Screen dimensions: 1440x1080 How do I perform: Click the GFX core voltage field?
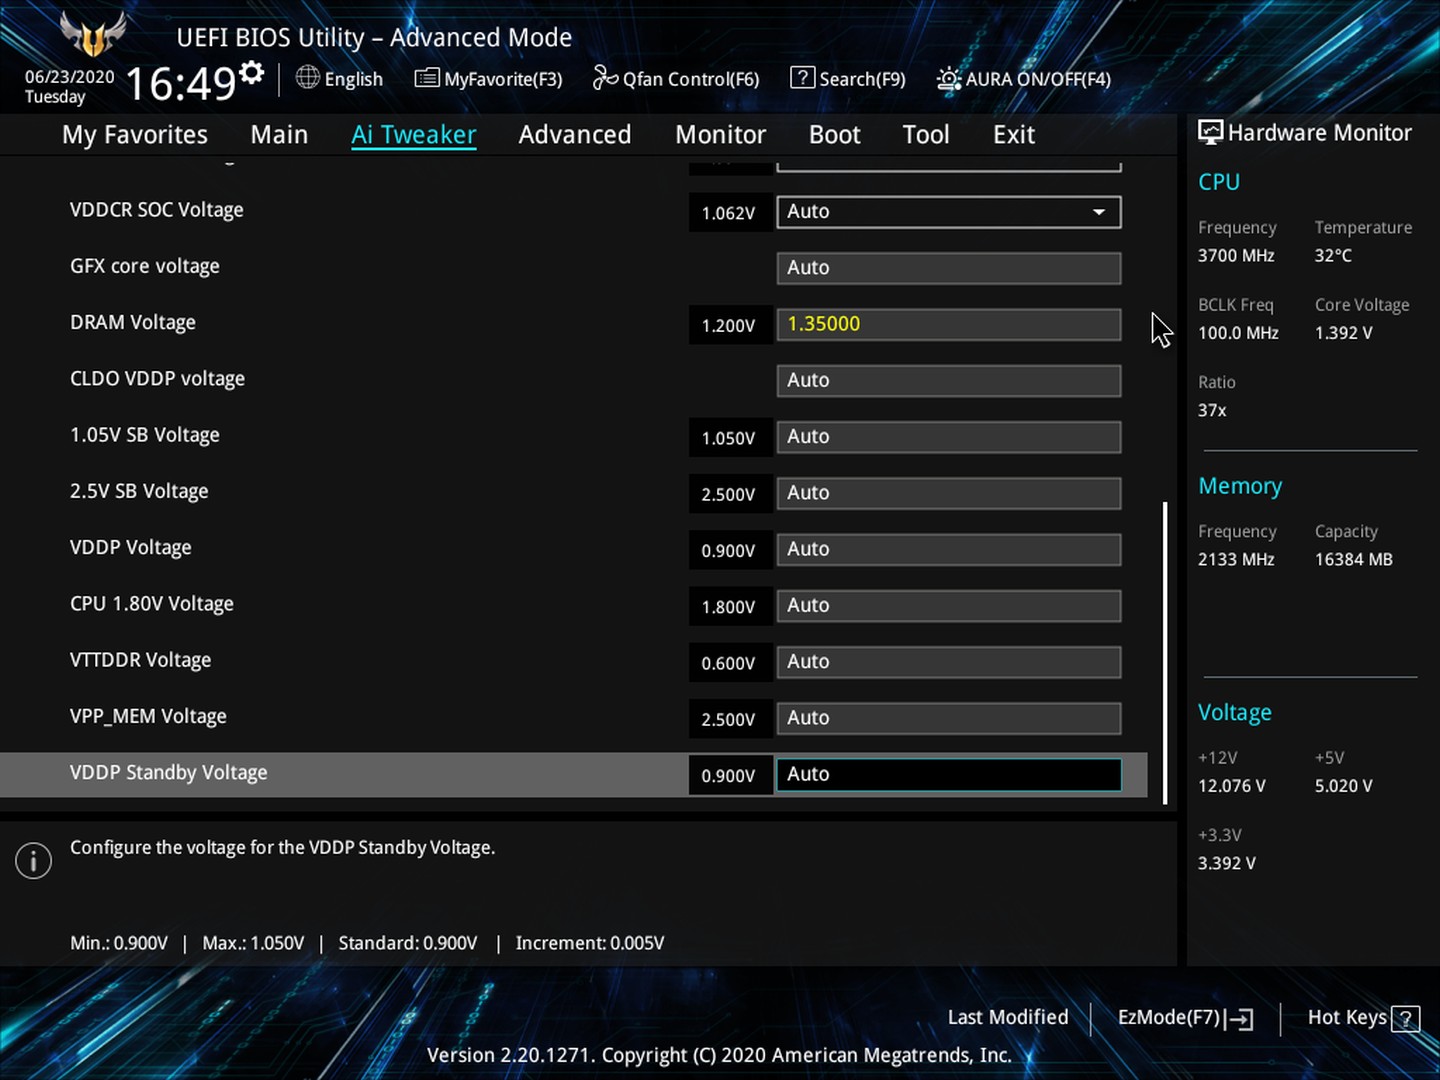pyautogui.click(x=948, y=268)
